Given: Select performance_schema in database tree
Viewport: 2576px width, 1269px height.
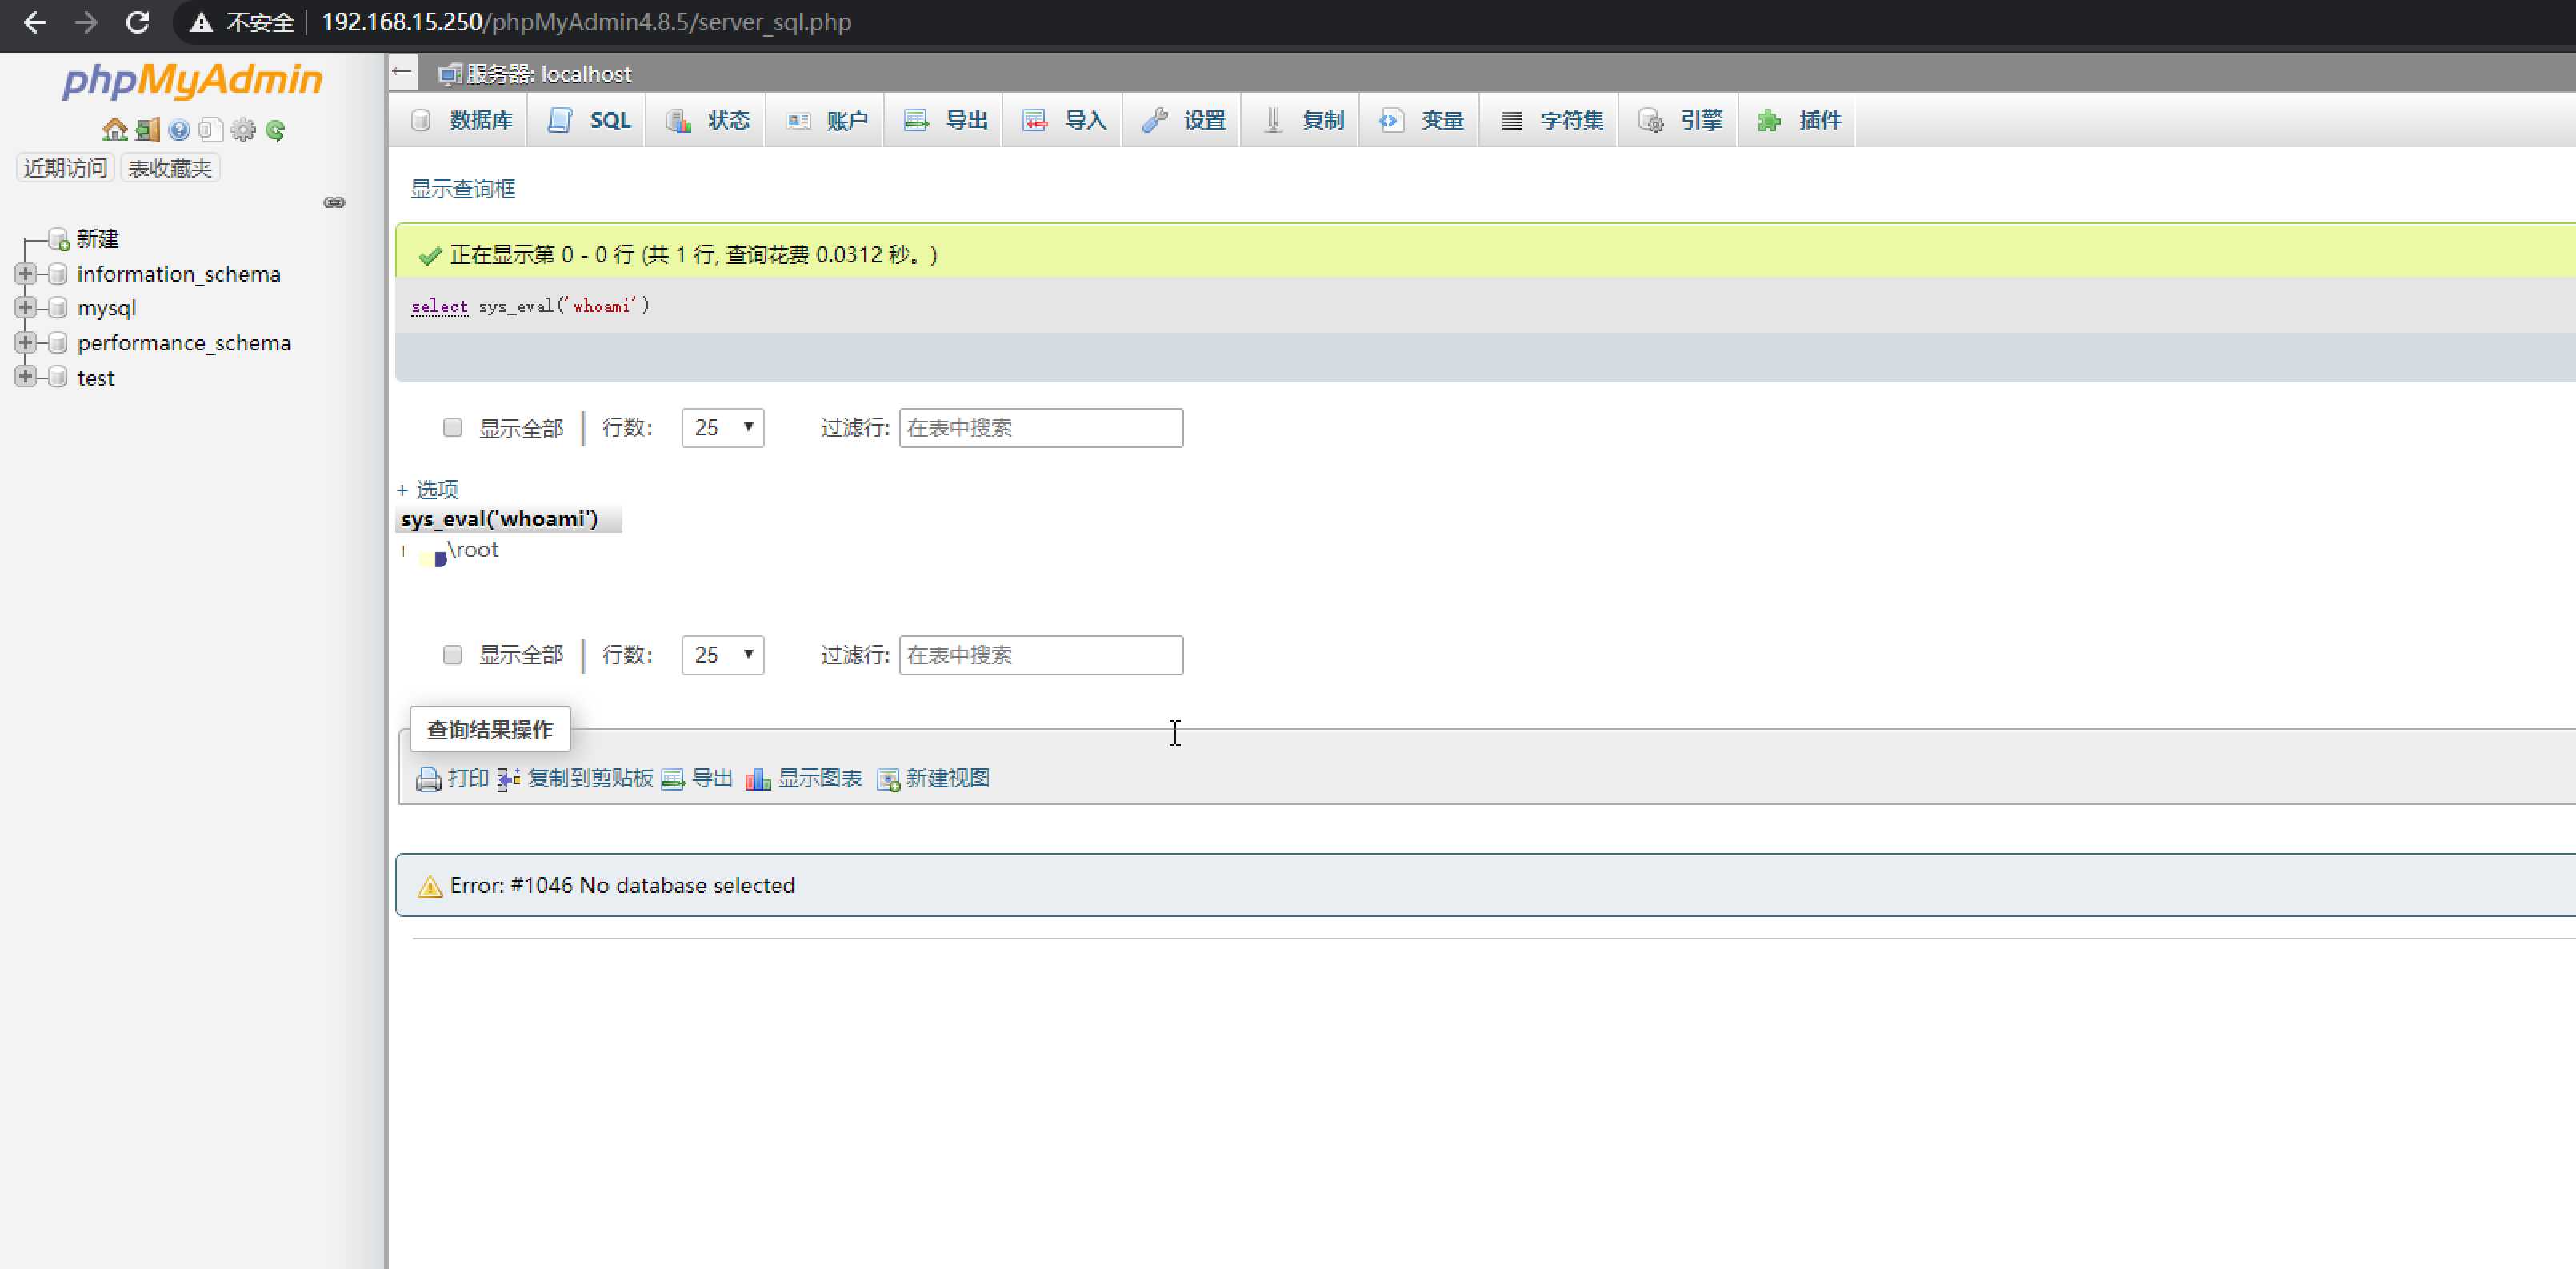Looking at the screenshot, I should click(x=184, y=343).
